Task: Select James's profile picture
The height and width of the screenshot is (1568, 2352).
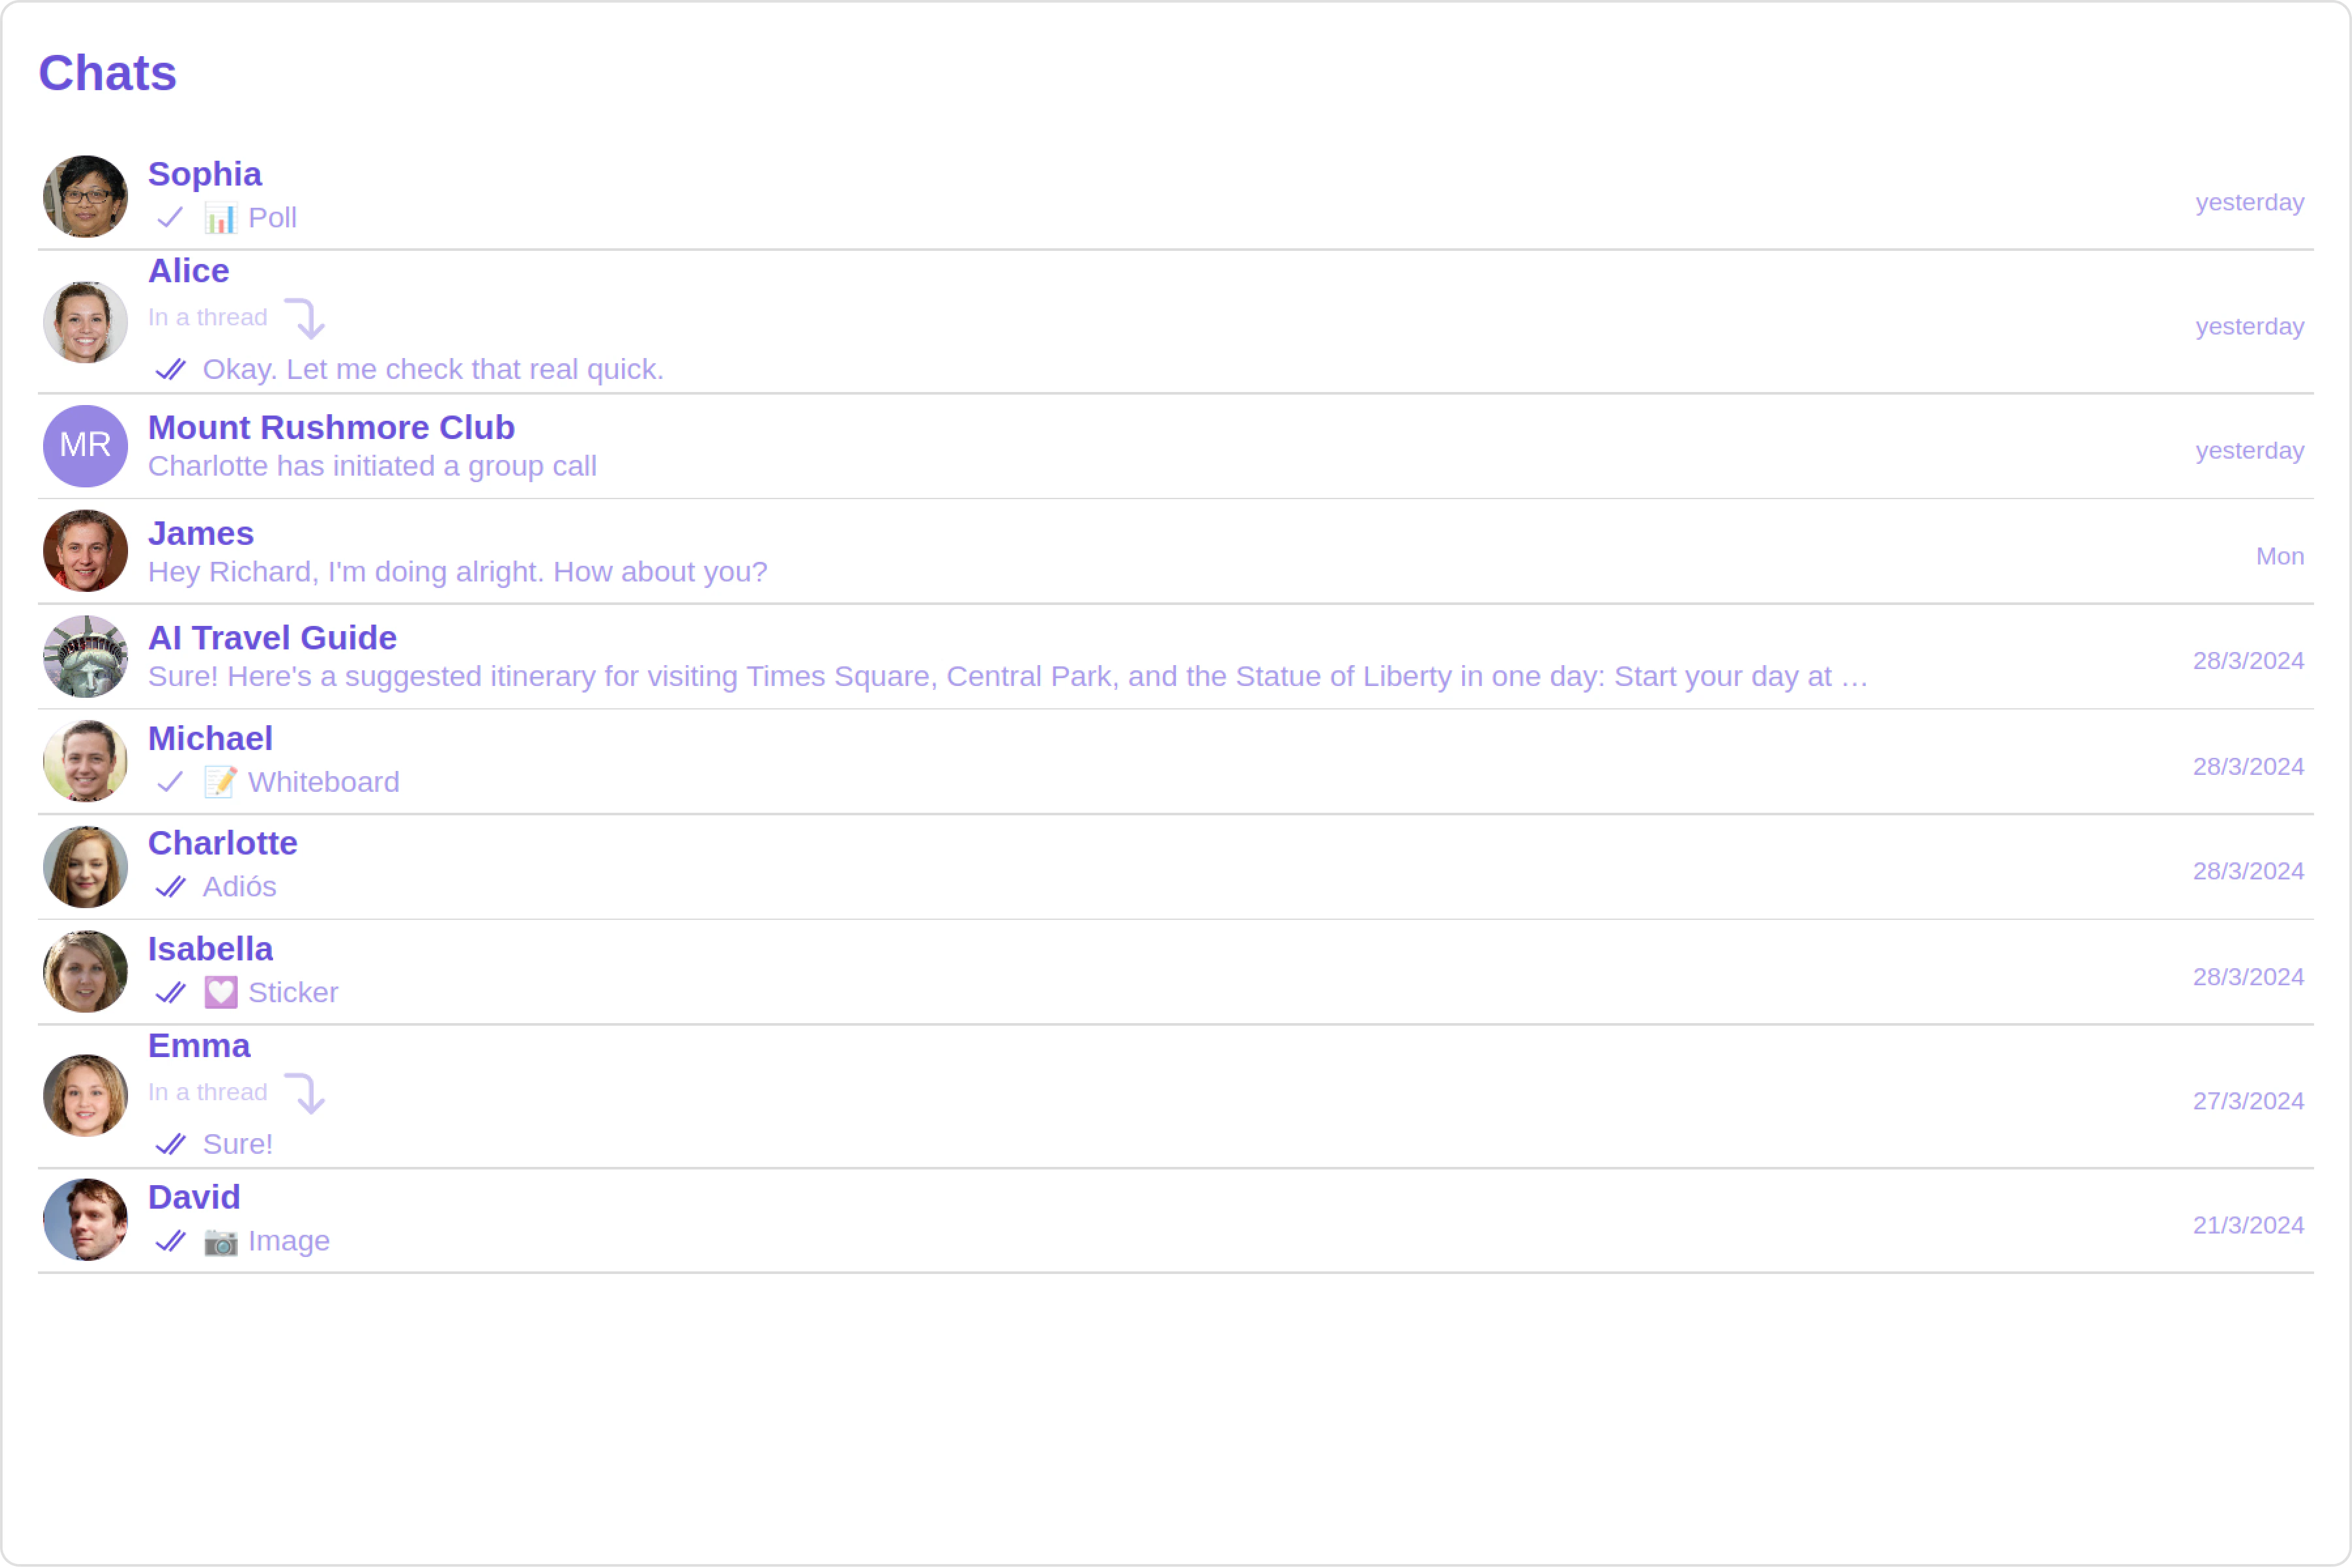Action: point(85,551)
